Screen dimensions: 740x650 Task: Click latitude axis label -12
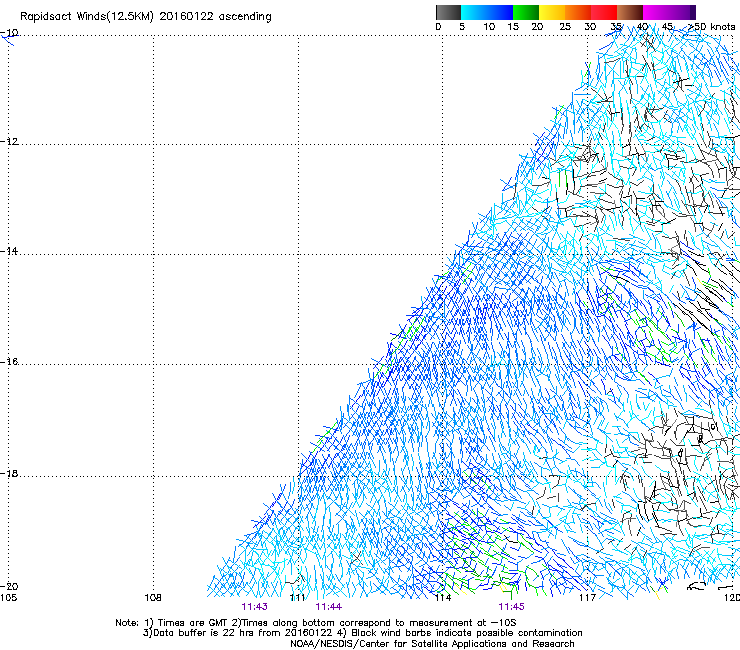coord(9,142)
